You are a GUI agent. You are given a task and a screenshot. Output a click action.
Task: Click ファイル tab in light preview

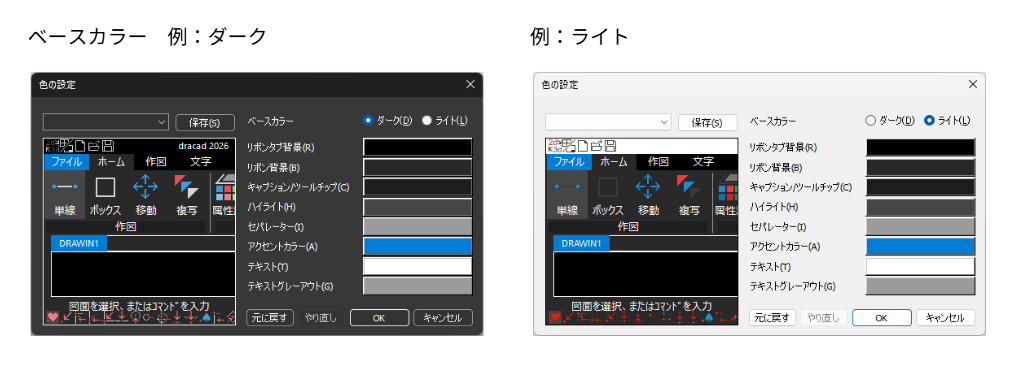[x=569, y=162]
